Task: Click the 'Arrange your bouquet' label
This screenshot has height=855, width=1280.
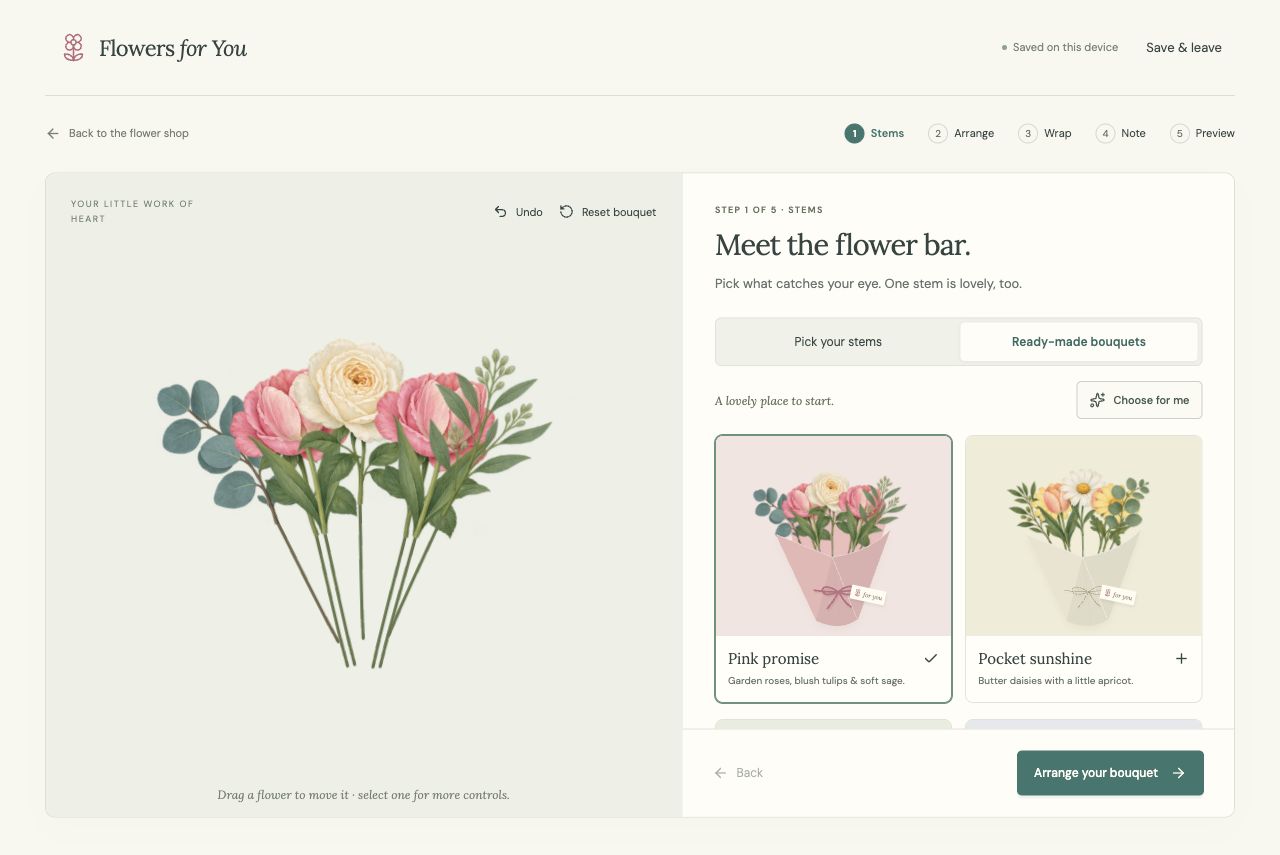Action: pos(1096,773)
